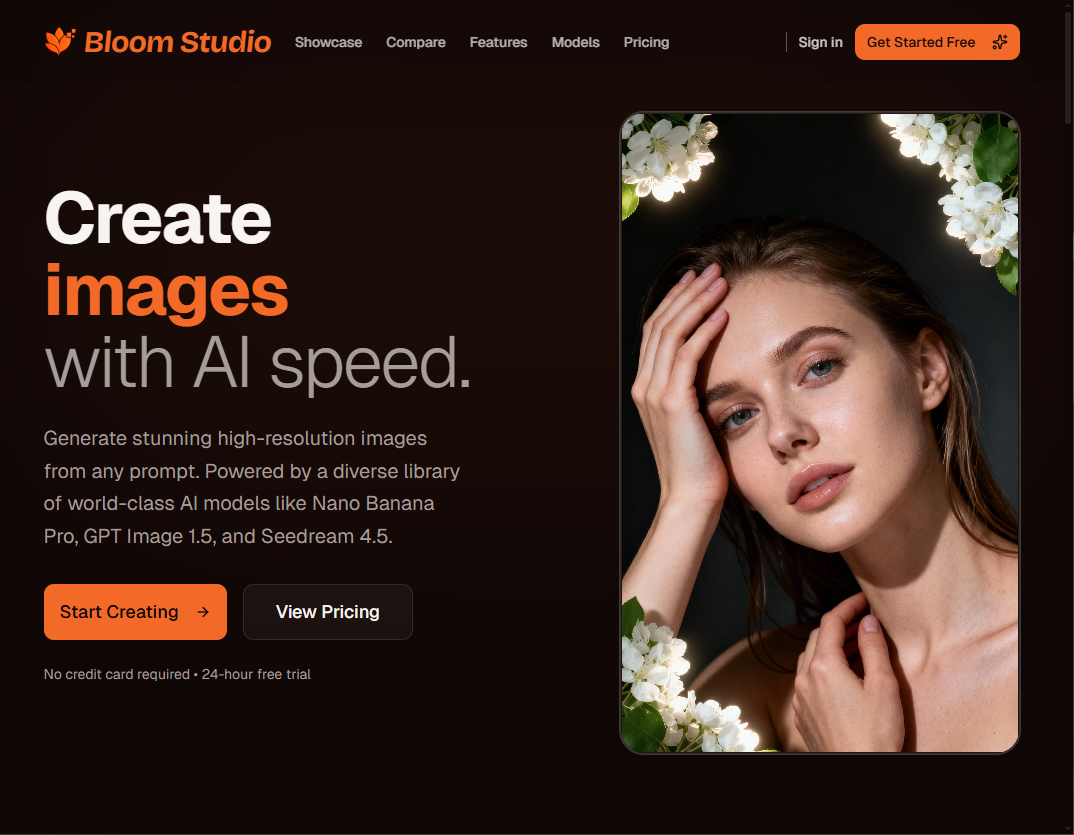Select the View Pricing button
Viewport: 1074px width, 835px height.
[327, 612]
